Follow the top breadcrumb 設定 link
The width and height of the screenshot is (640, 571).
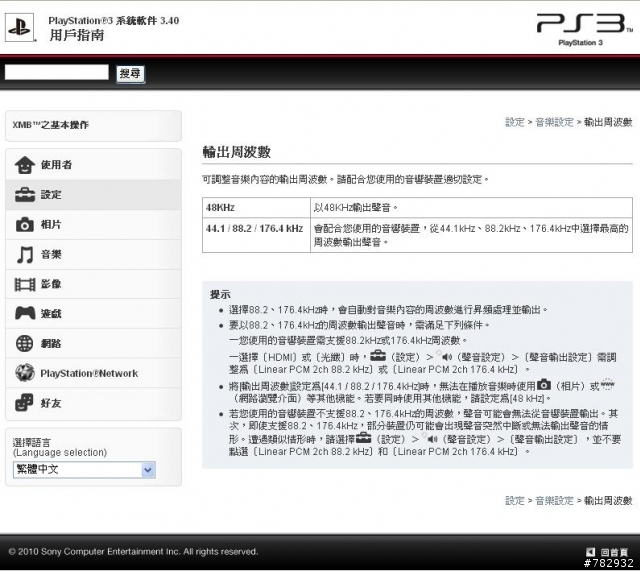click(515, 122)
